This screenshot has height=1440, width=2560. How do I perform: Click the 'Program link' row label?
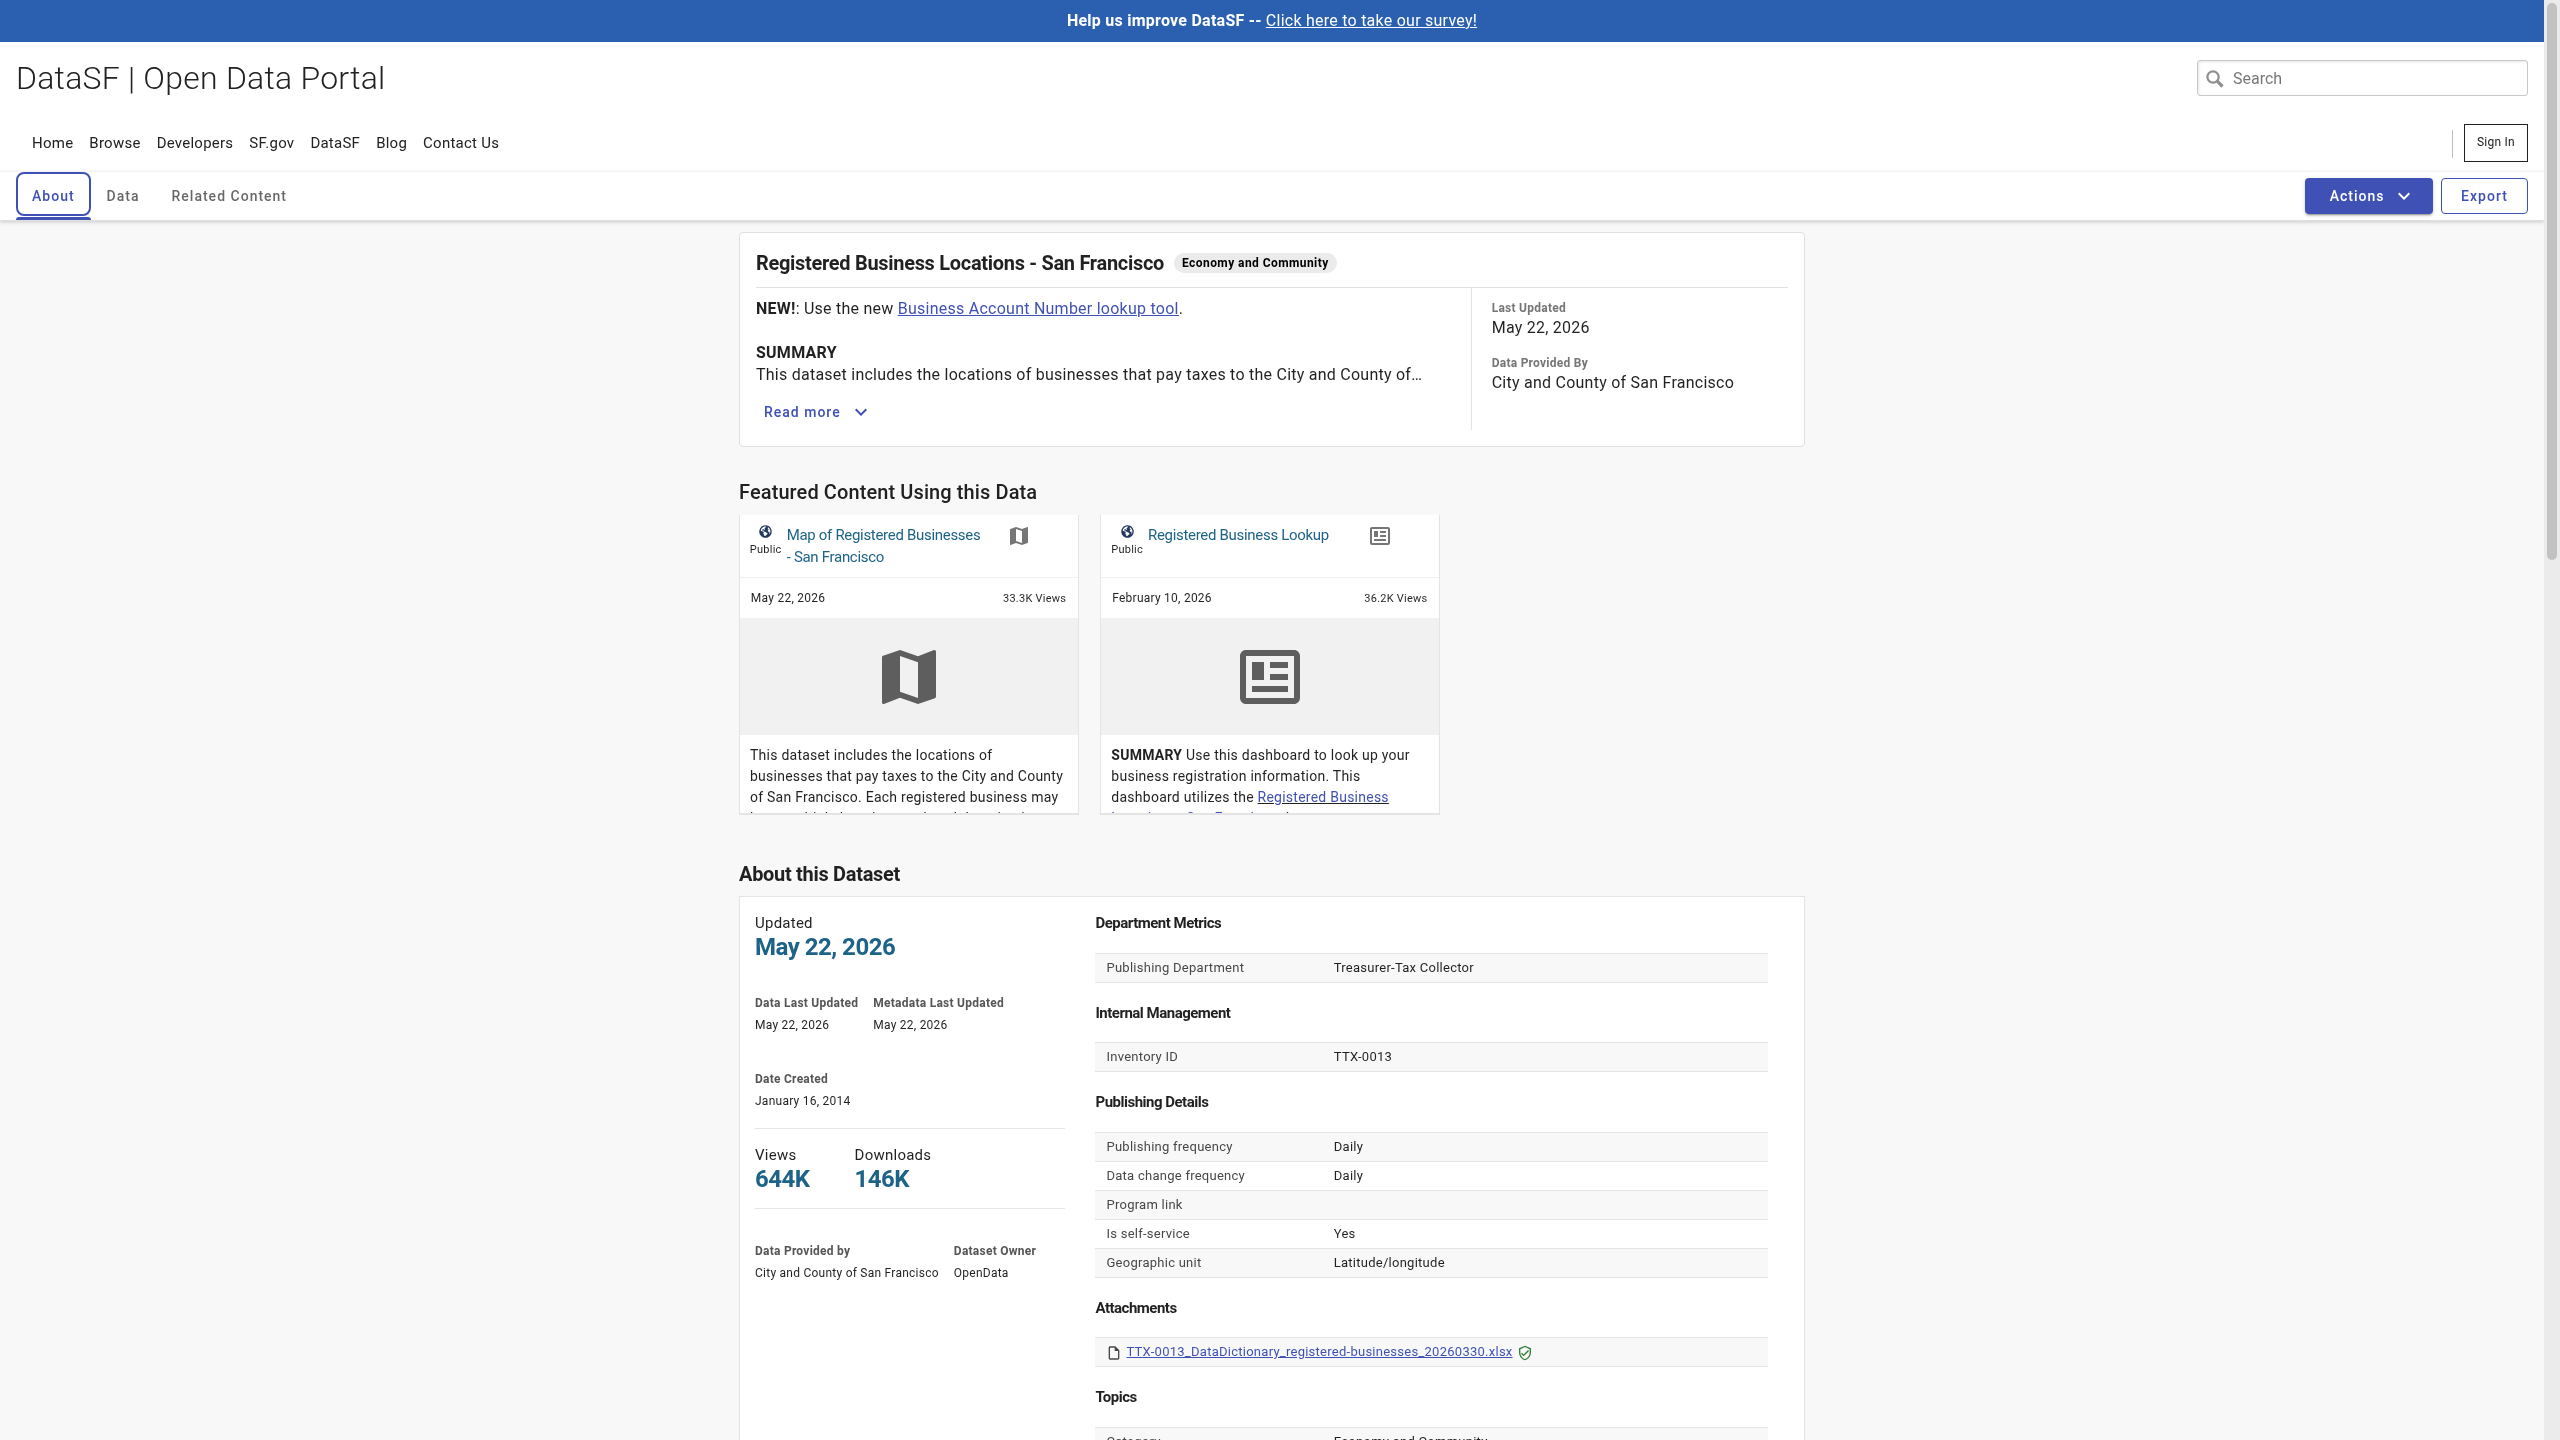(1144, 1205)
